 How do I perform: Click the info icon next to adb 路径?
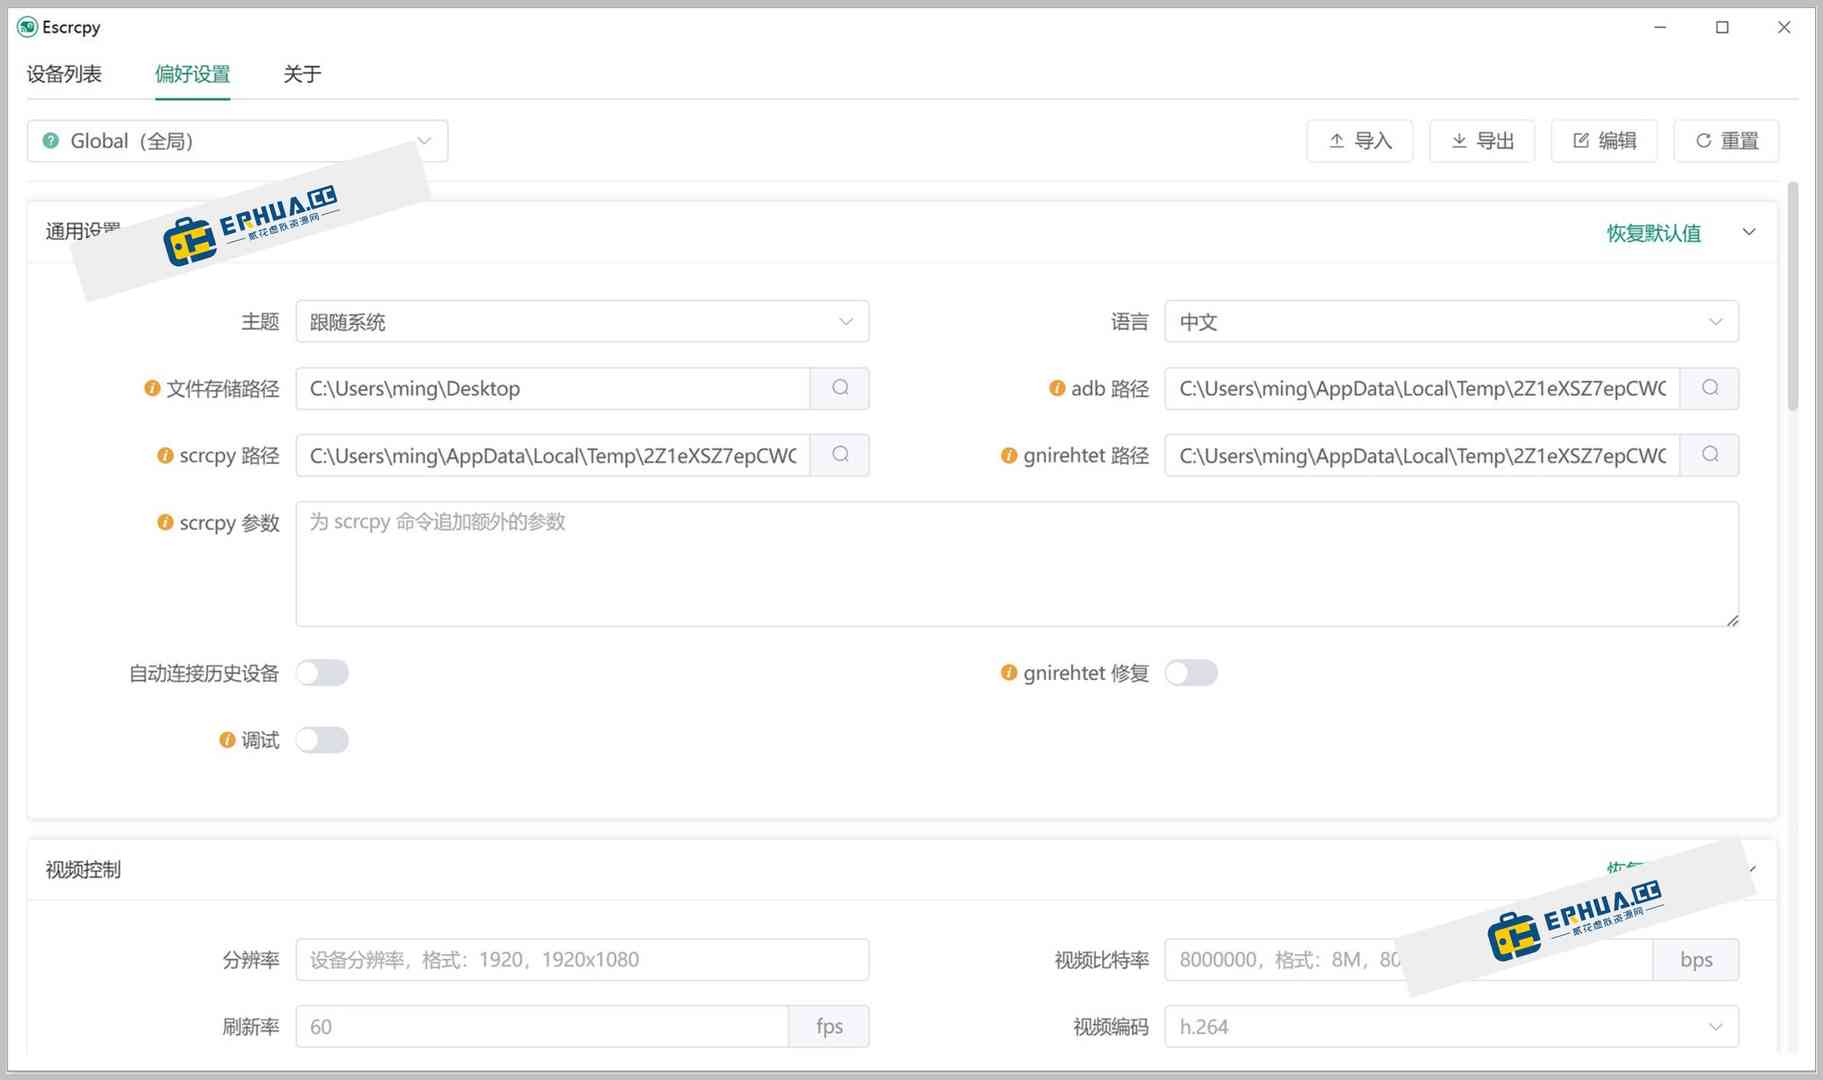point(1057,388)
